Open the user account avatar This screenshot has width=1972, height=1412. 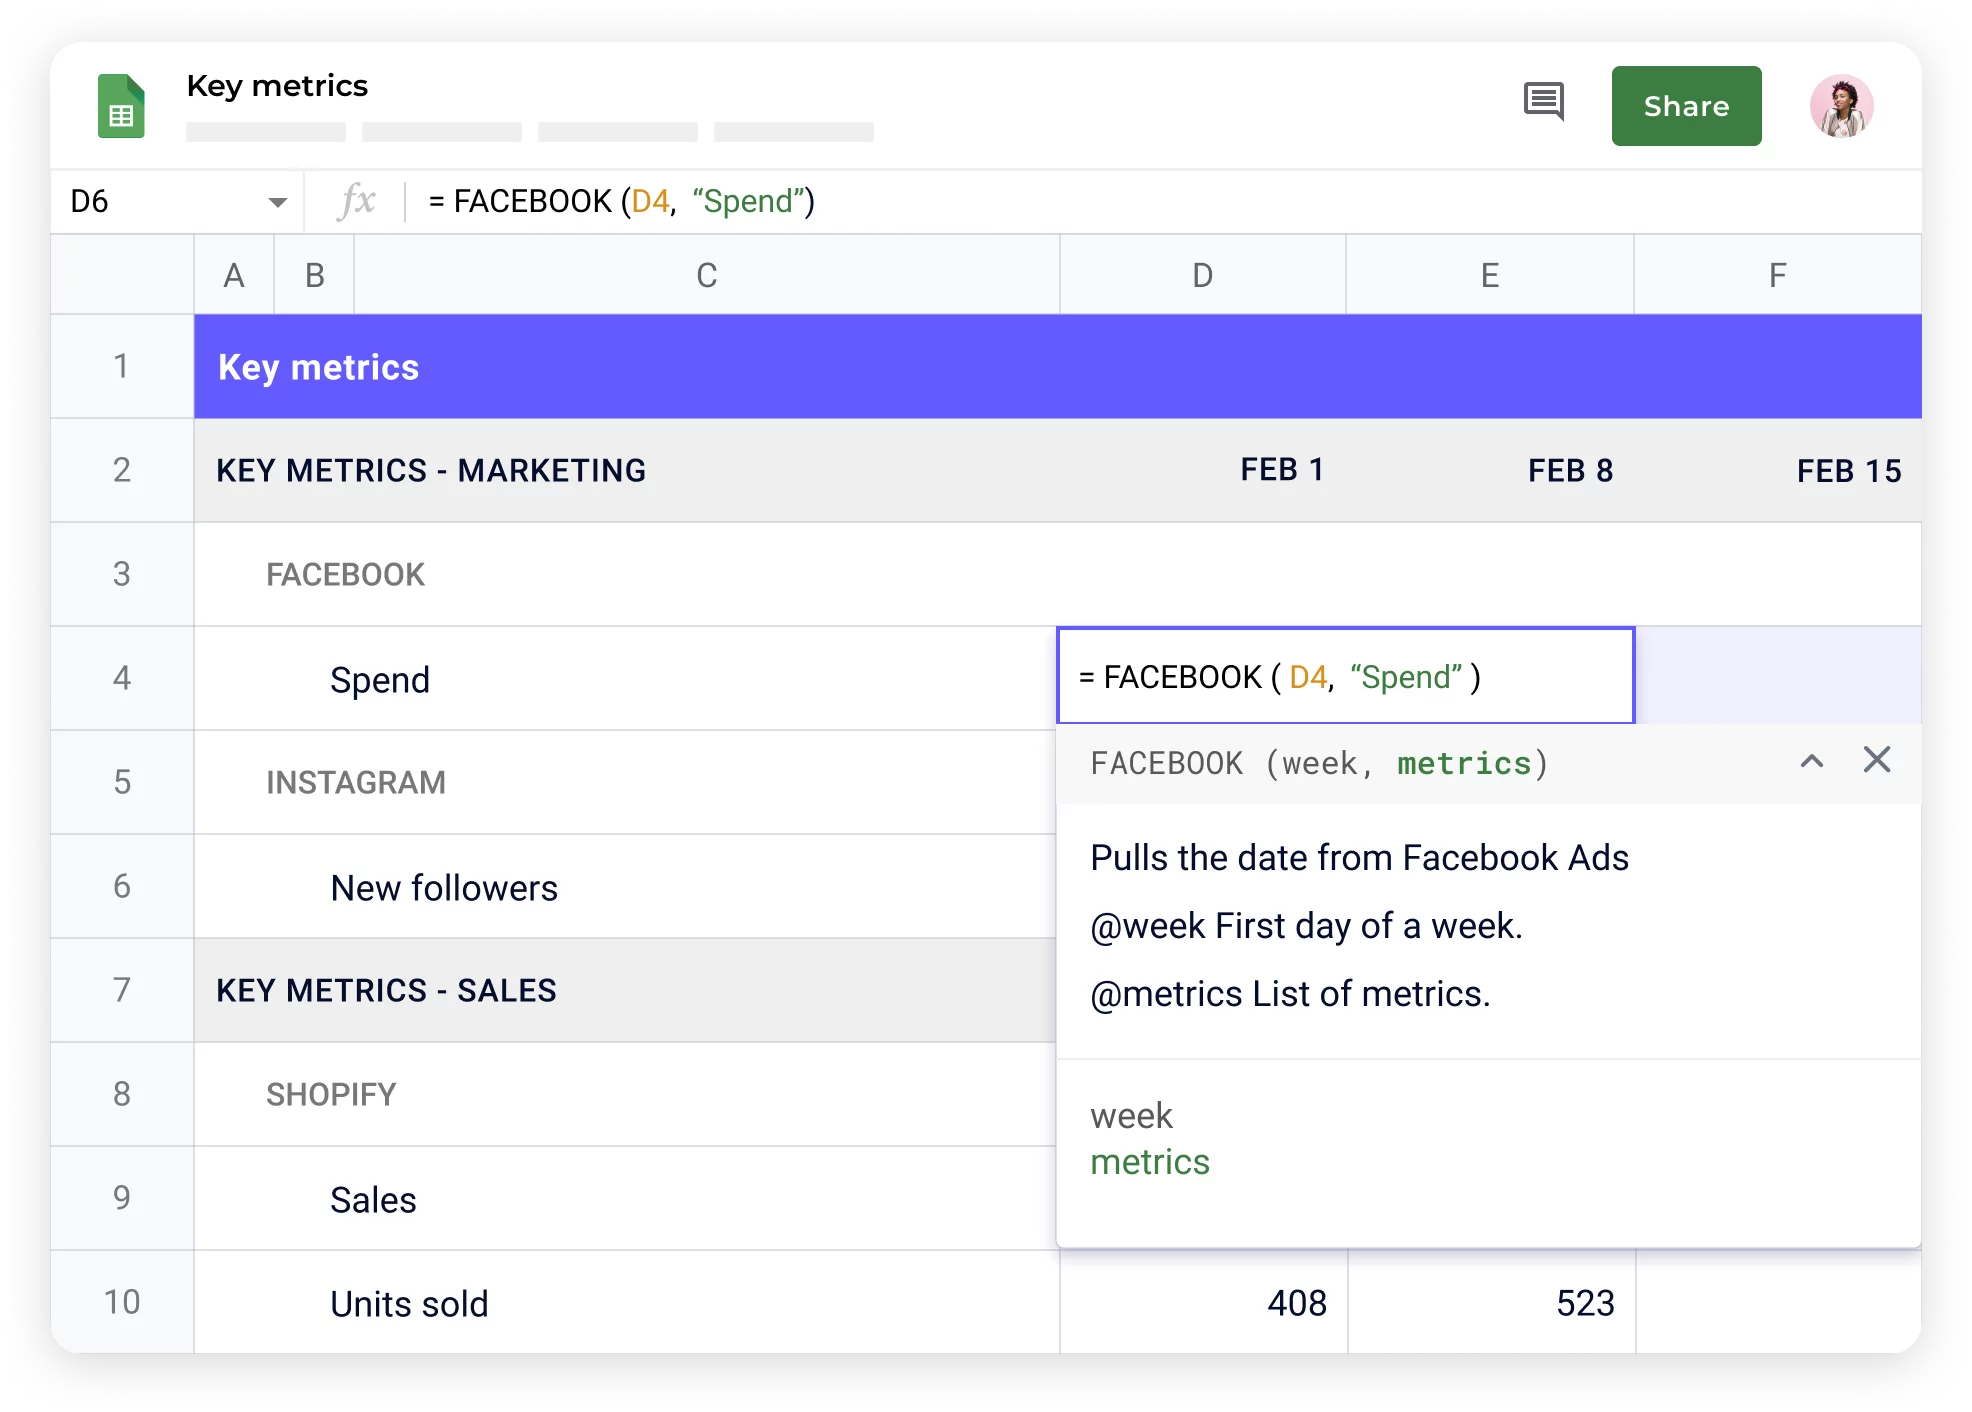point(1841,106)
